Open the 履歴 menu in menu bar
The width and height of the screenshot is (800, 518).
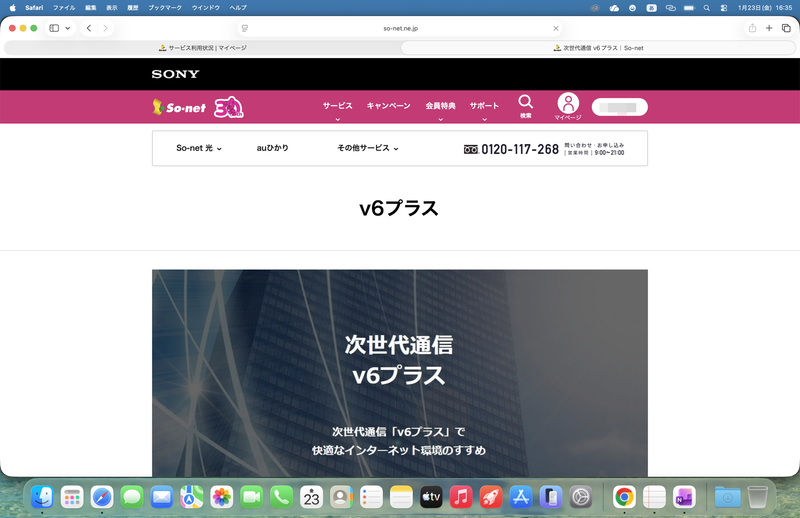(133, 8)
